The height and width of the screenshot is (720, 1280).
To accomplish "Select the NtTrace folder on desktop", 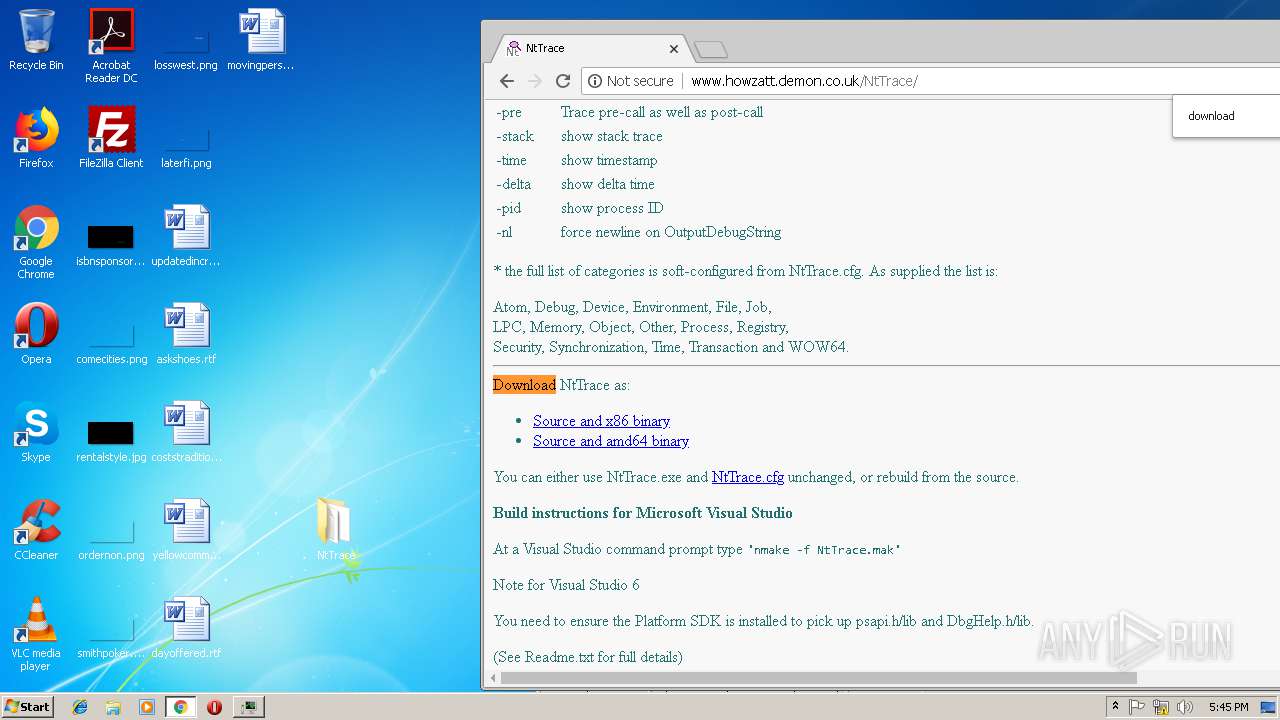I will pos(335,530).
